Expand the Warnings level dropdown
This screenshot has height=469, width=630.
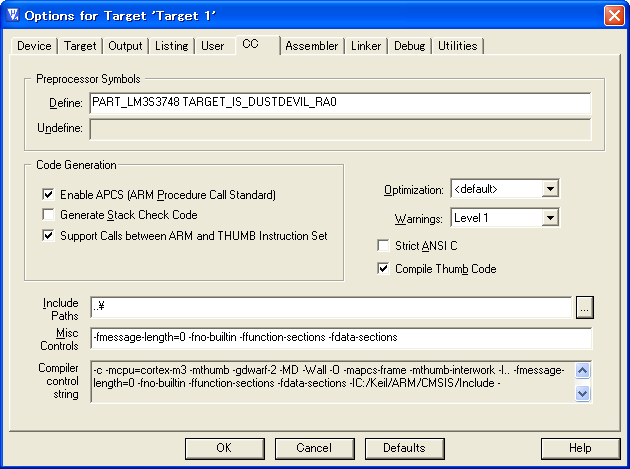[x=550, y=218]
